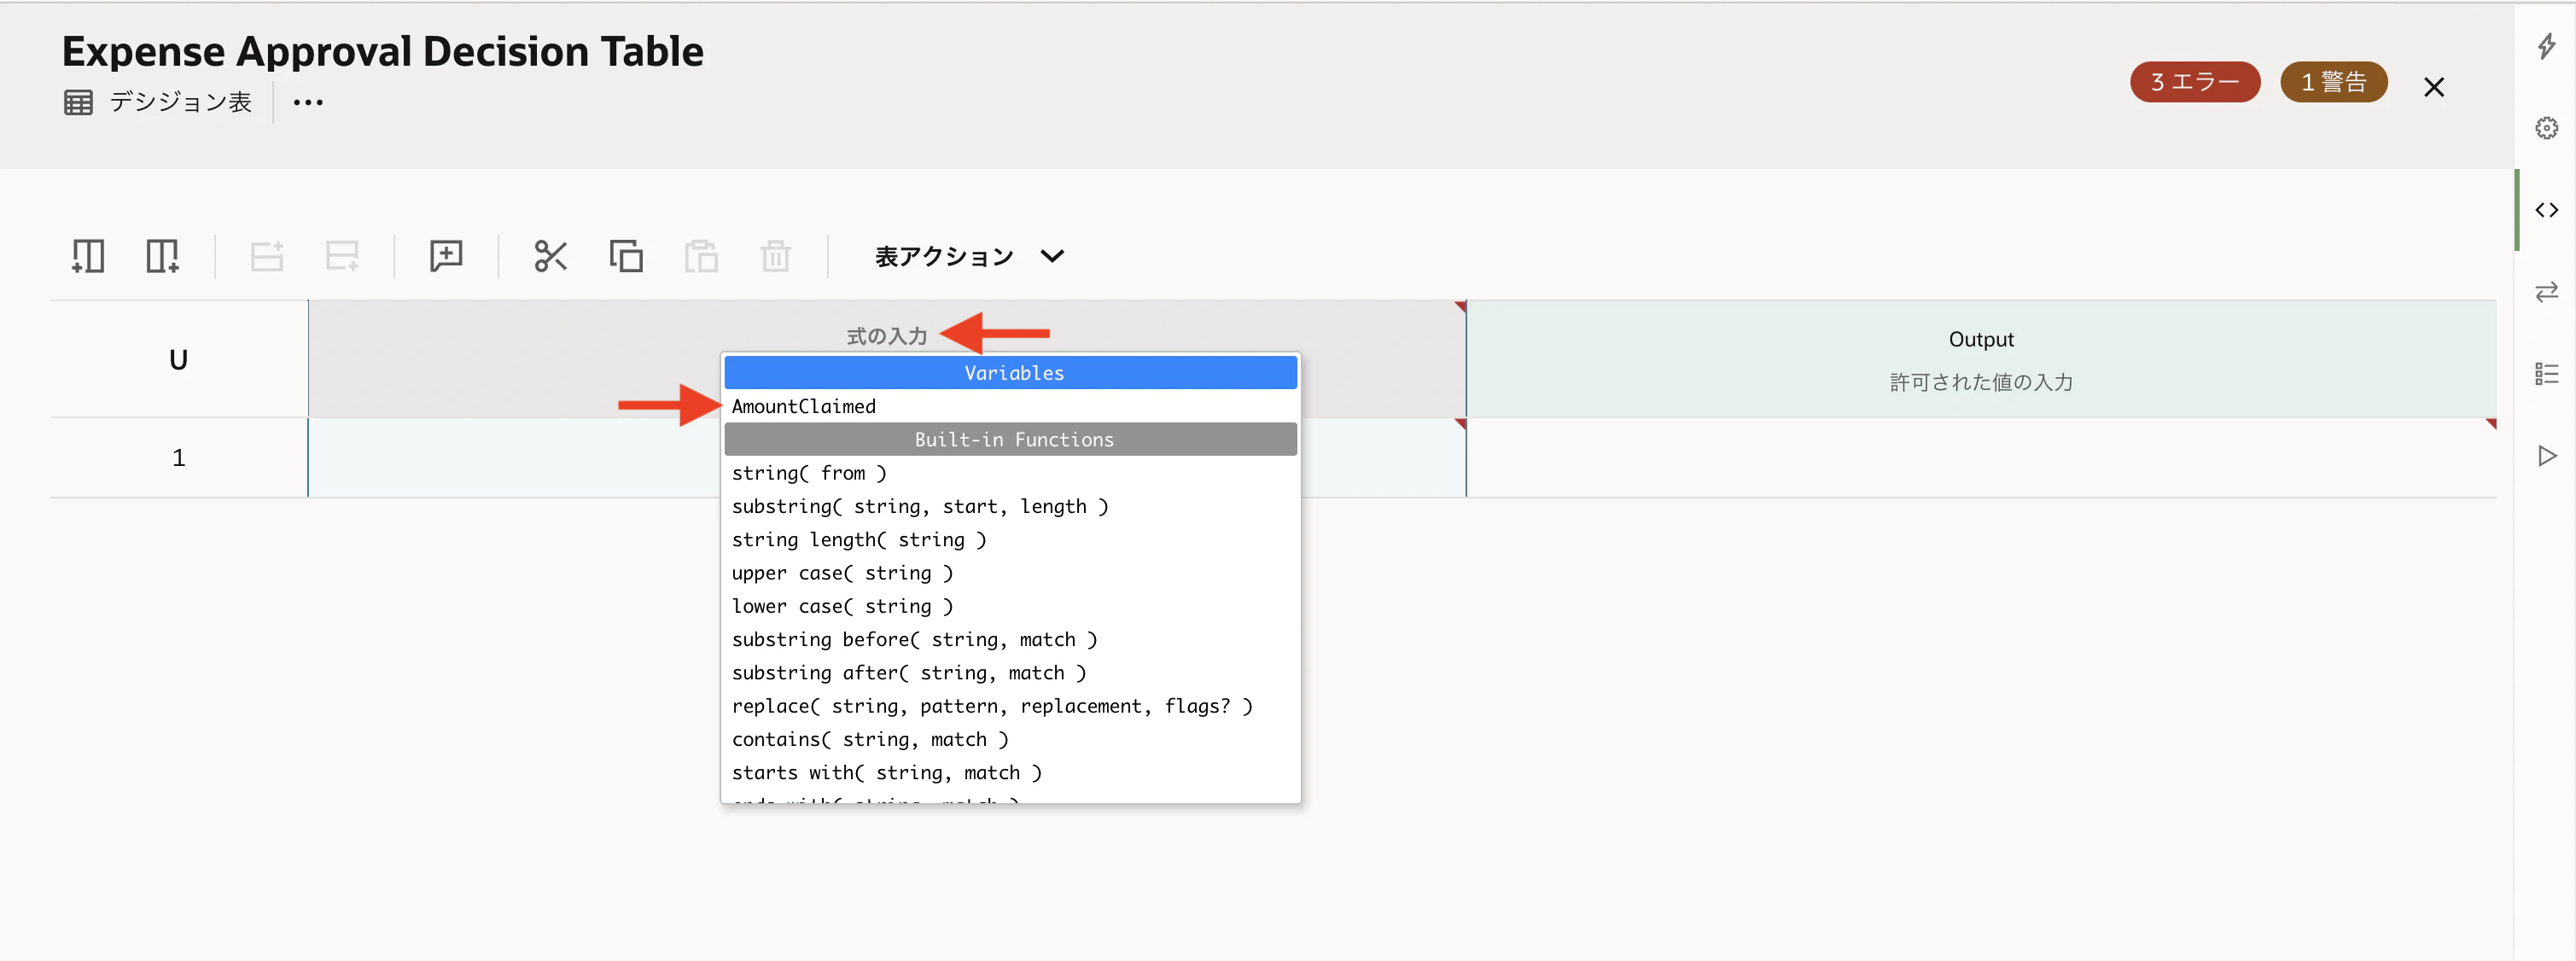Open the code view icon in sidebar

(2546, 210)
